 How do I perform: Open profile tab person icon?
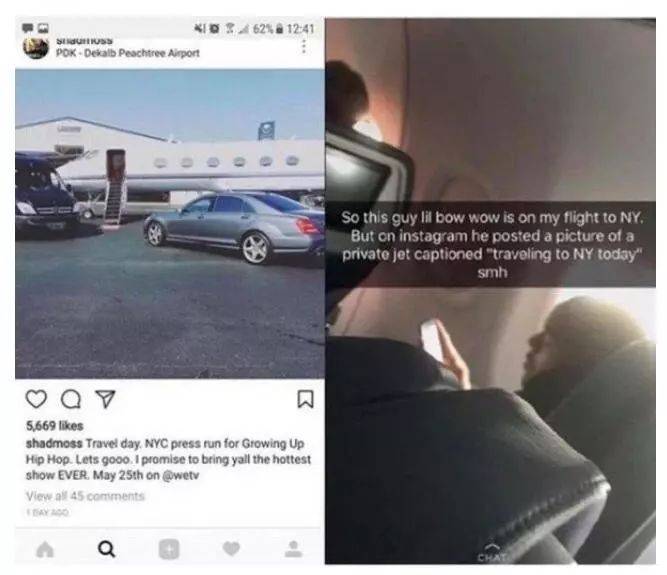pyautogui.click(x=294, y=549)
